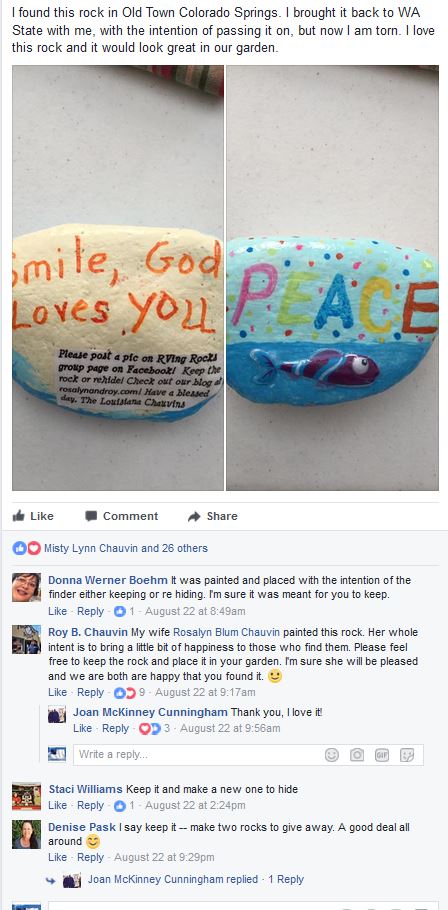Open Misty Lynn Chauvin and 26 others list
The image size is (448, 910).
[125, 548]
